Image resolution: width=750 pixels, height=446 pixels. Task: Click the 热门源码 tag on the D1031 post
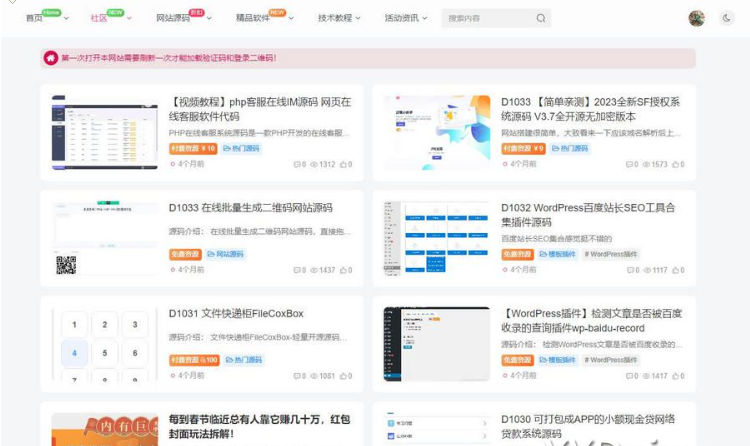(x=244, y=360)
